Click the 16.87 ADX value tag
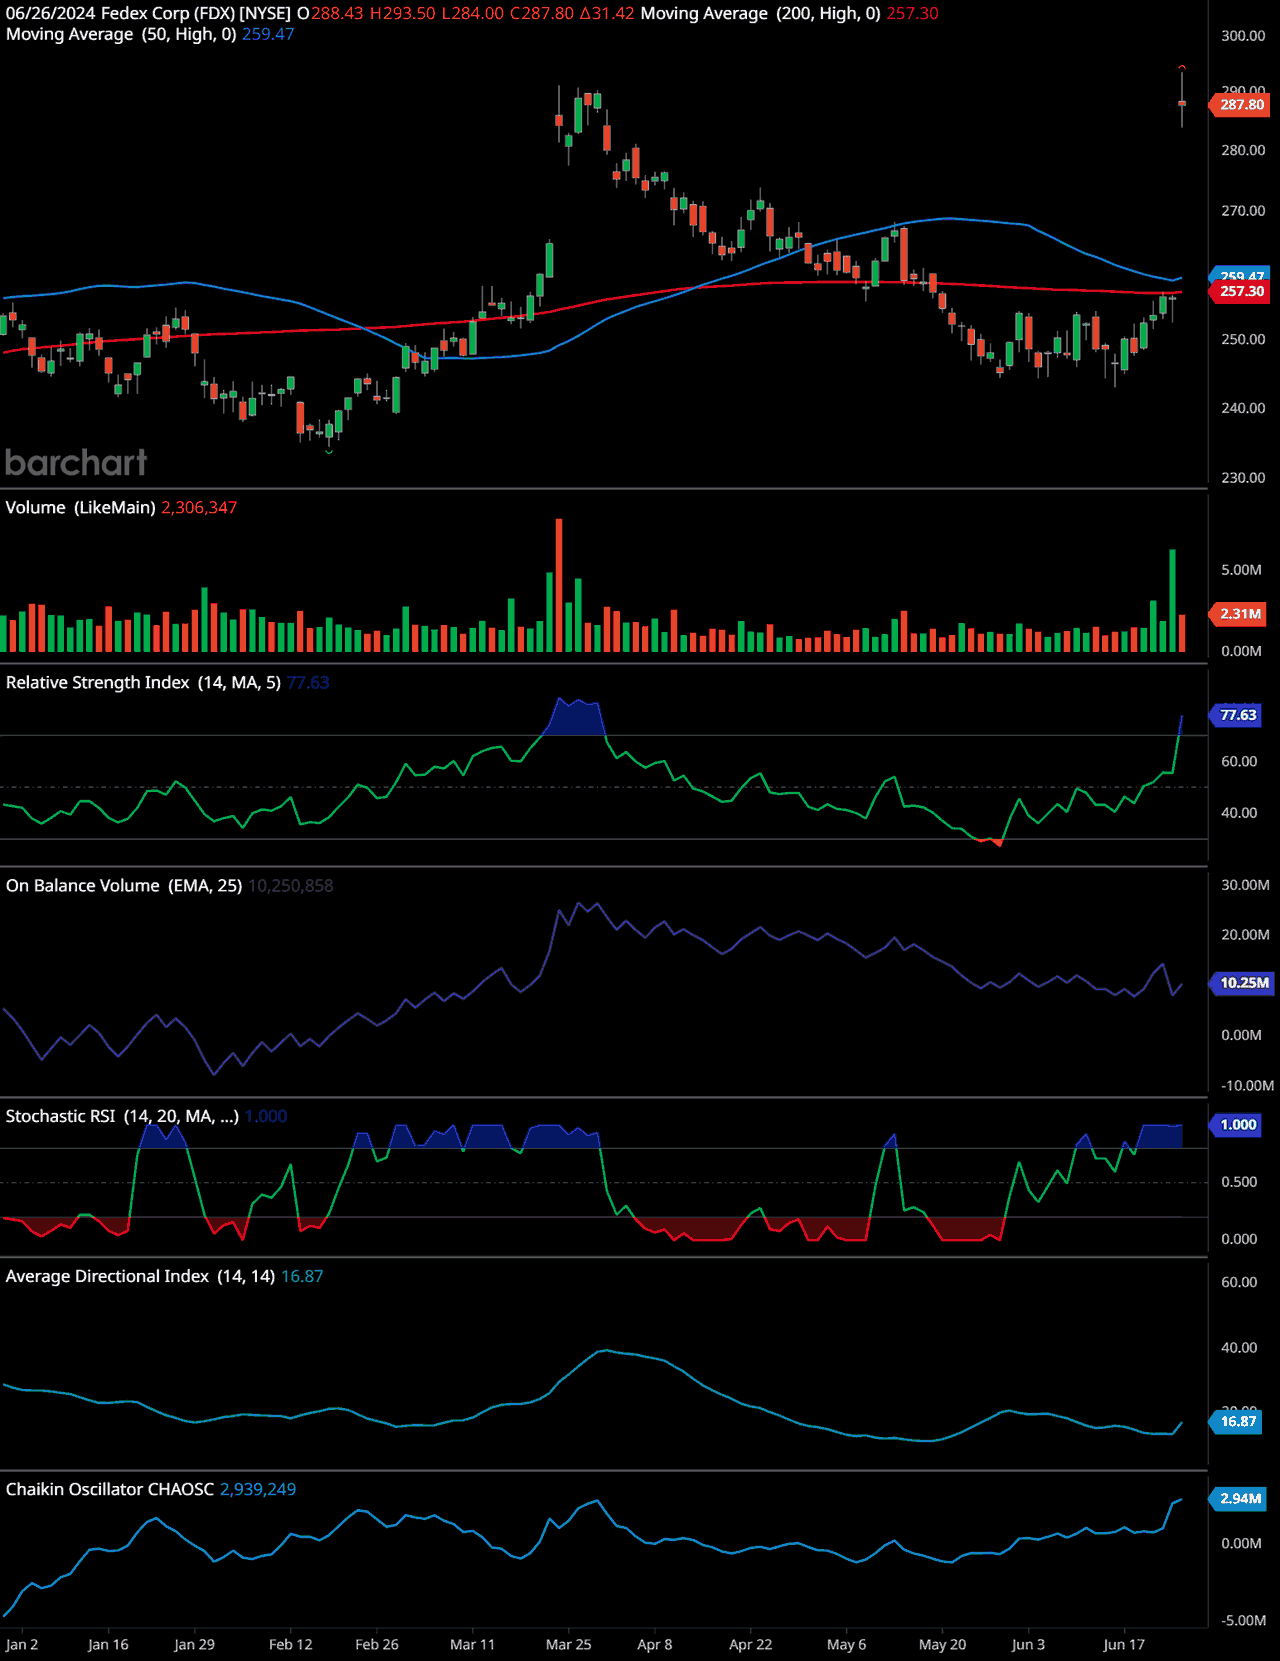 (1237, 1421)
